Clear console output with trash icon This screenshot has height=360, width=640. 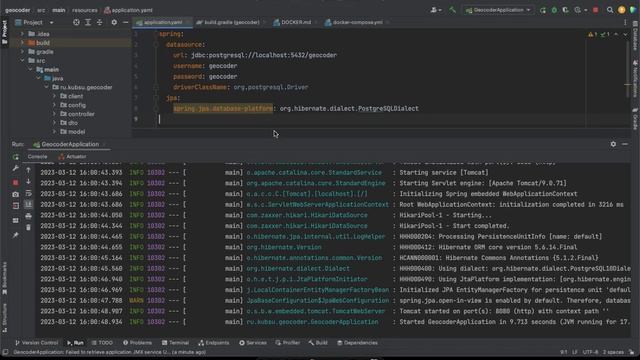(x=28, y=227)
